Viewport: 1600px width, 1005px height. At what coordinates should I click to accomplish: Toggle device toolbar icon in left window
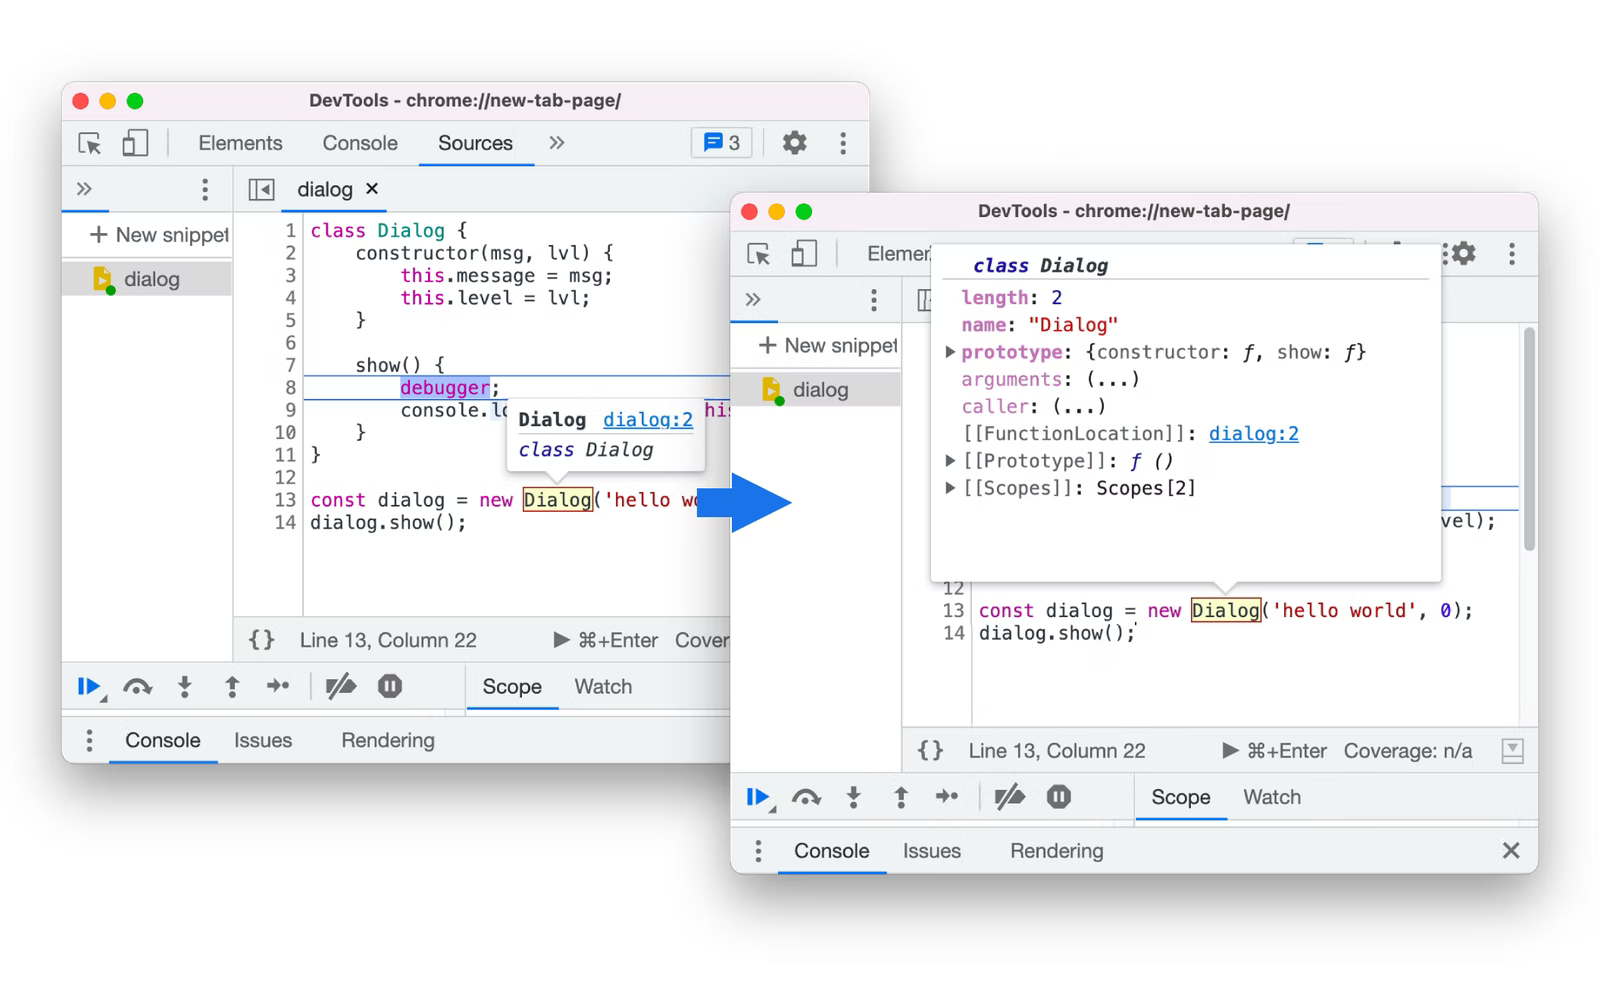135,143
